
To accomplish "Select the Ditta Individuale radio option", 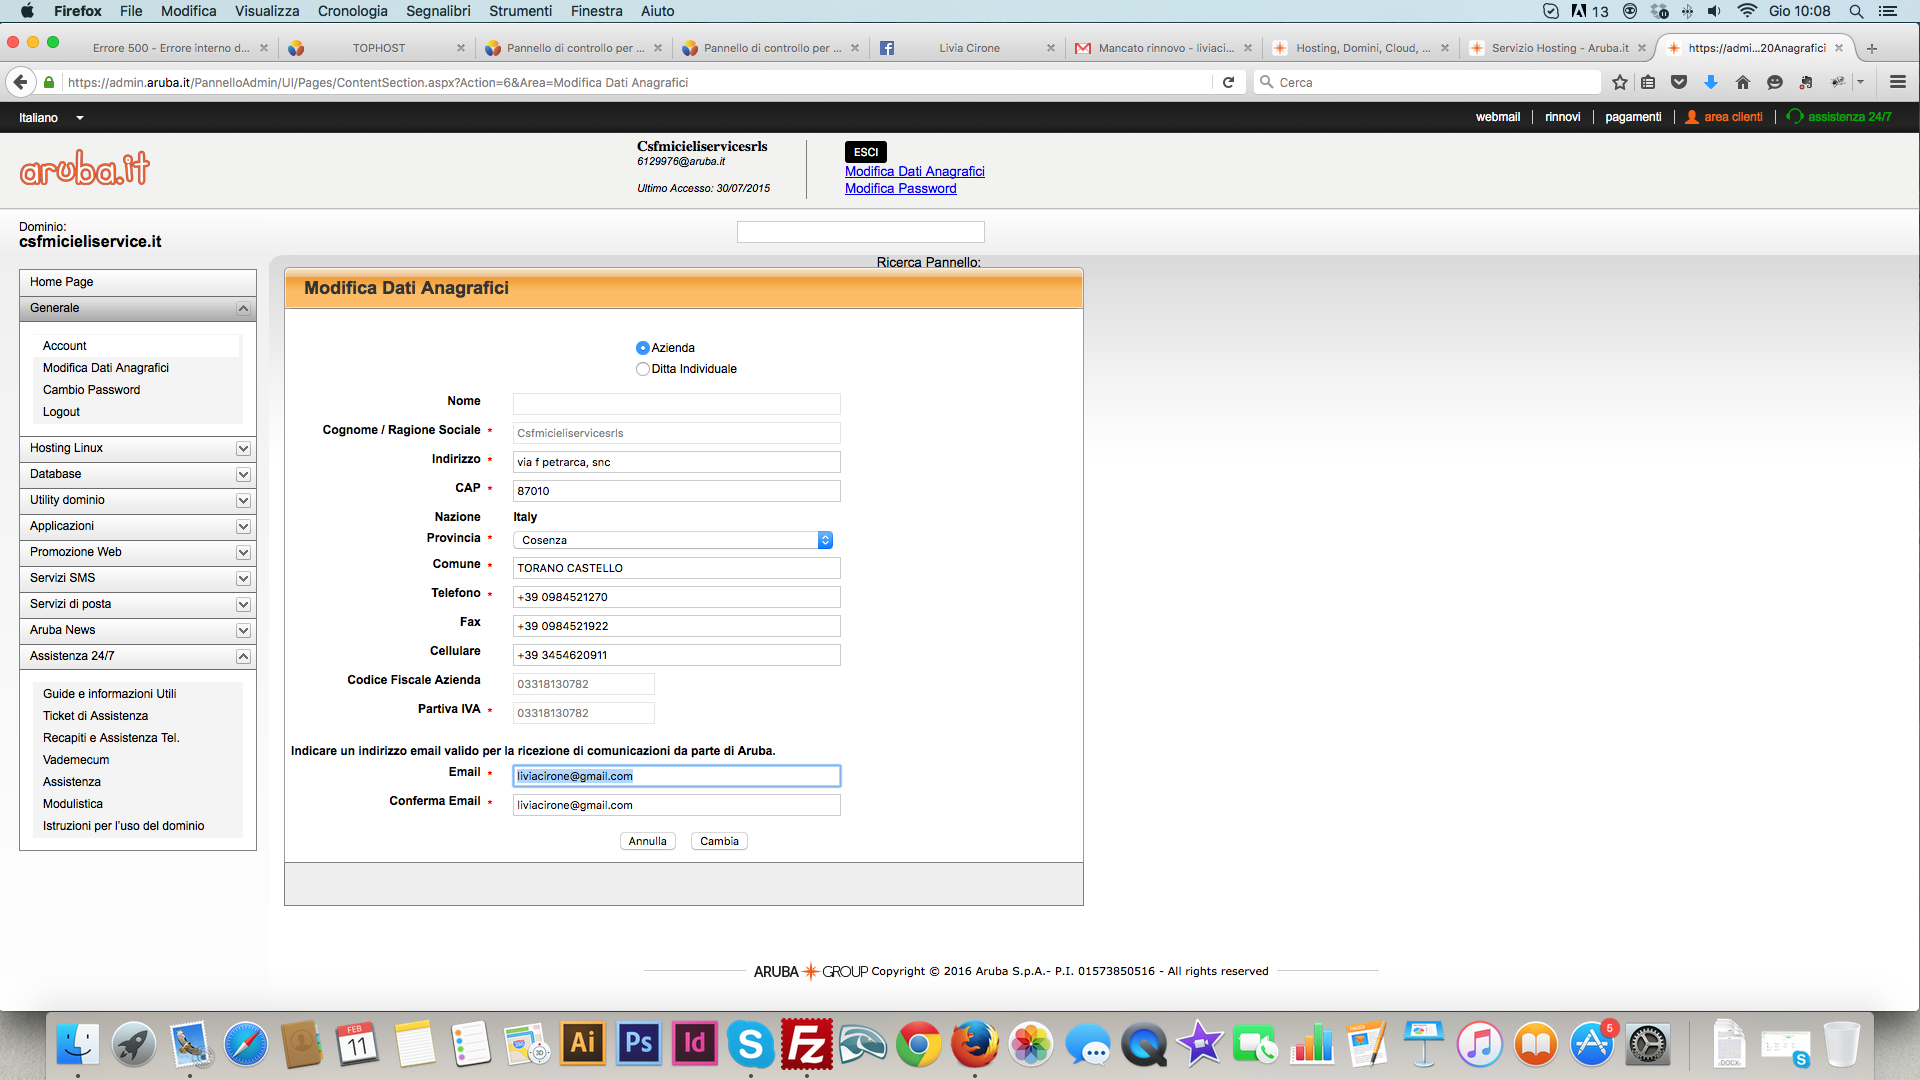I will pos(642,369).
